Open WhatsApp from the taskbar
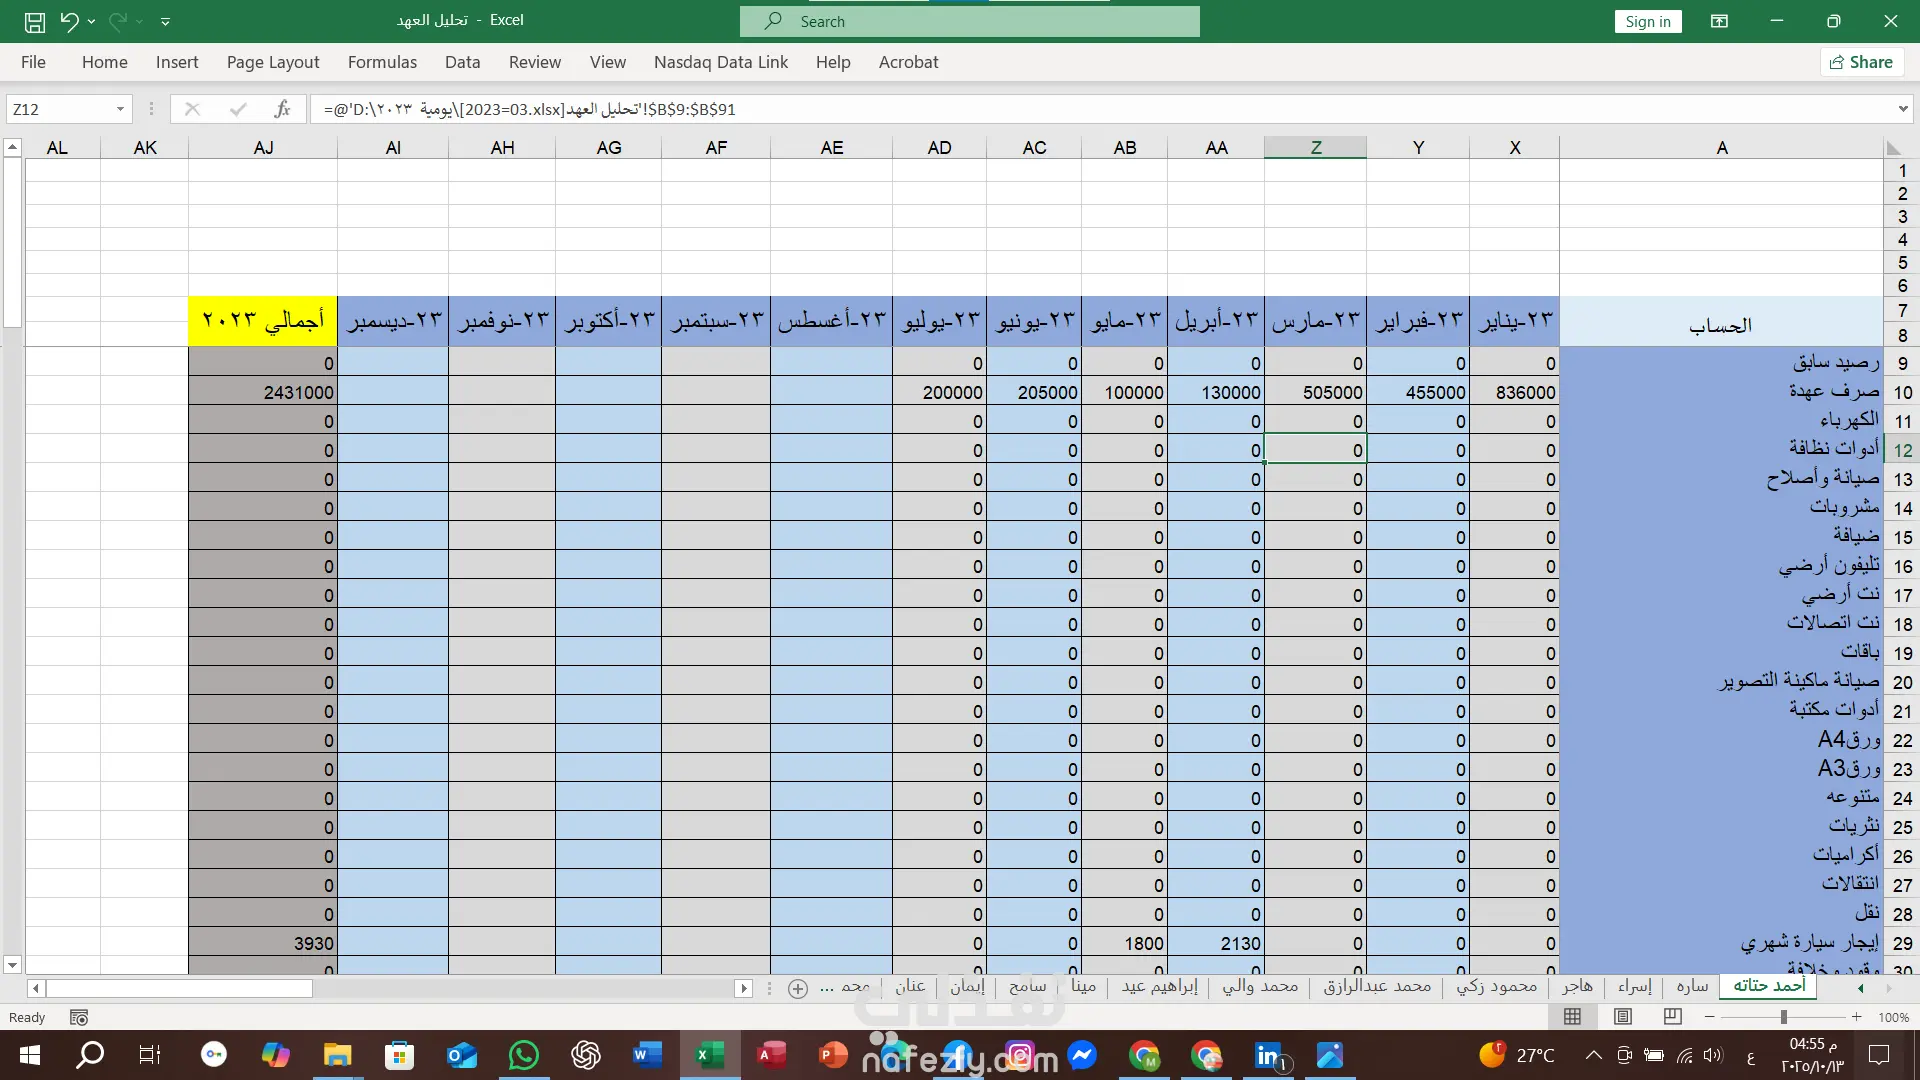Image resolution: width=1920 pixels, height=1080 pixels. pos(523,1054)
